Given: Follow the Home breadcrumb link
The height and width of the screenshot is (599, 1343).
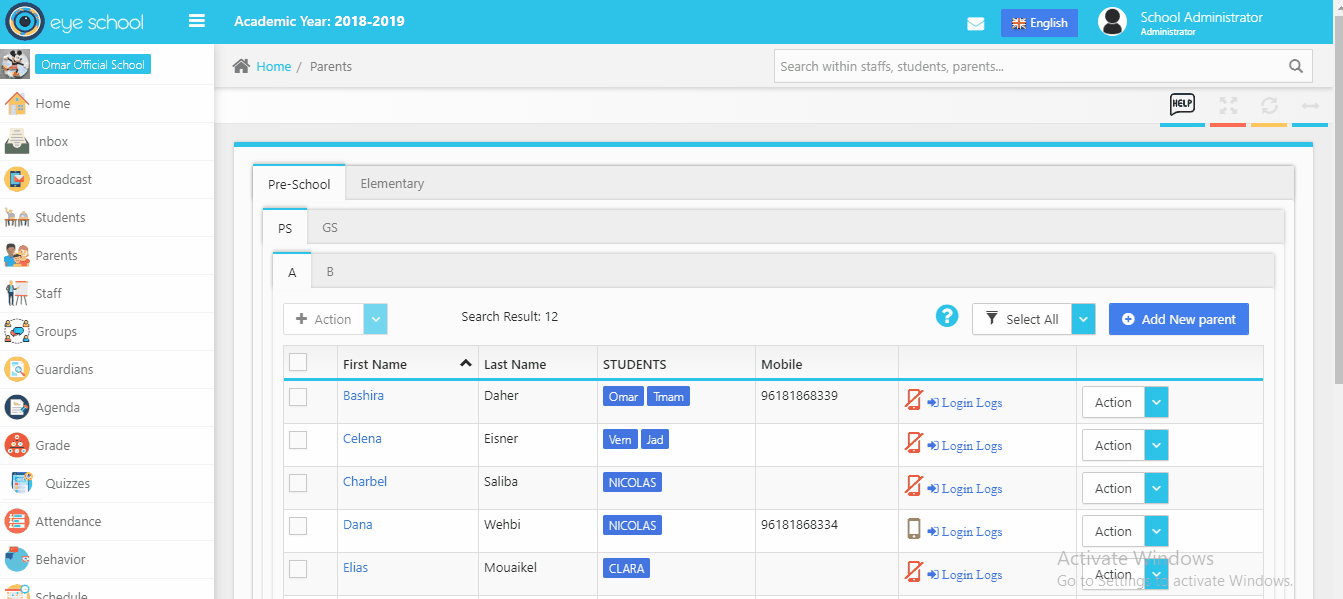Looking at the screenshot, I should 273,67.
